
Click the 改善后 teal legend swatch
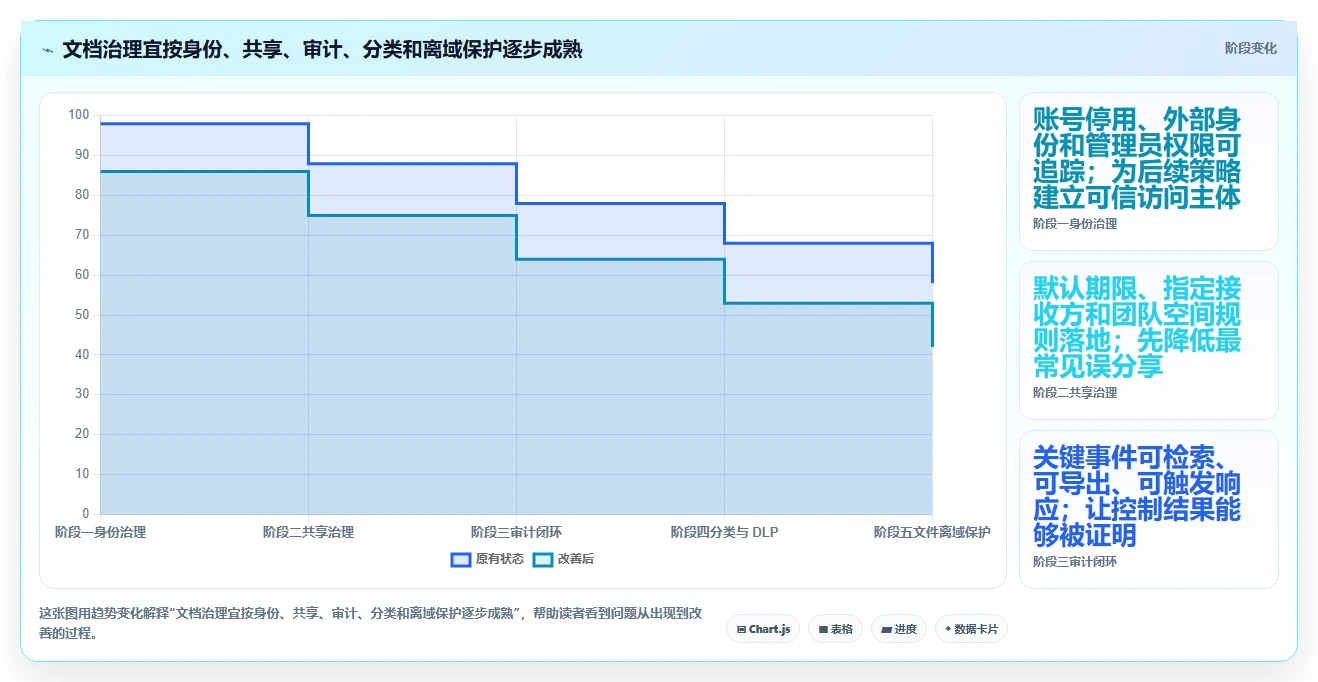(x=543, y=559)
